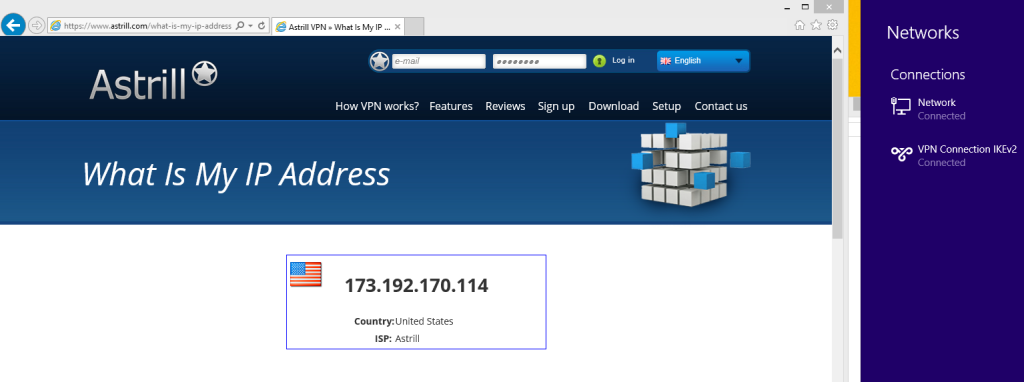Open How VPN works? menu item
Screen dimensions: 1024x382
click(377, 106)
